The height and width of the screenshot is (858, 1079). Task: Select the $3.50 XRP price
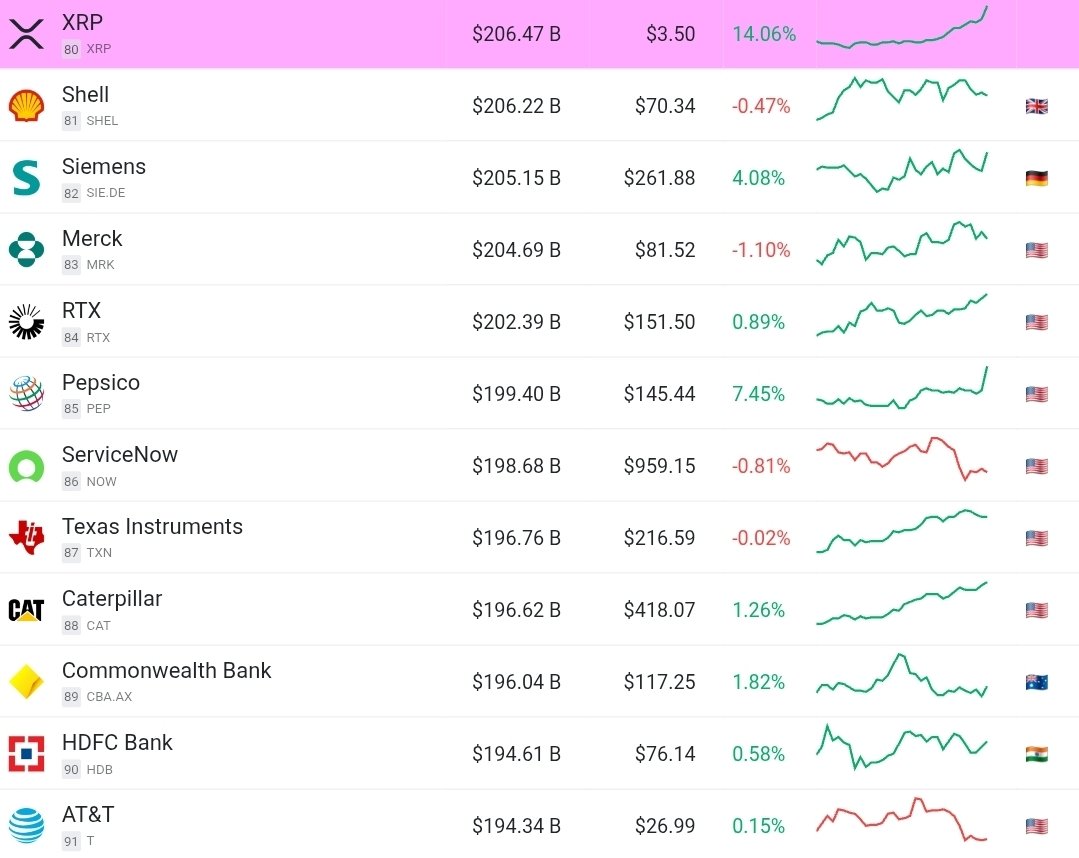pyautogui.click(x=670, y=34)
